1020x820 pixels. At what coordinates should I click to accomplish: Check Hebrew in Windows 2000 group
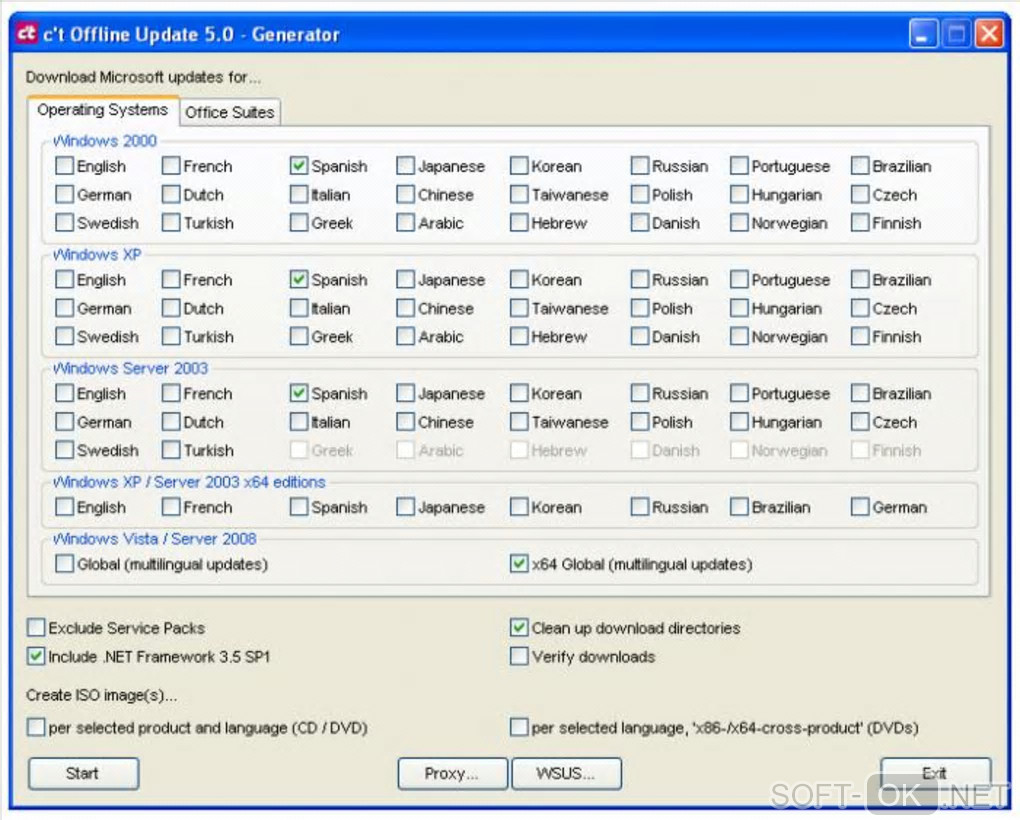(519, 223)
